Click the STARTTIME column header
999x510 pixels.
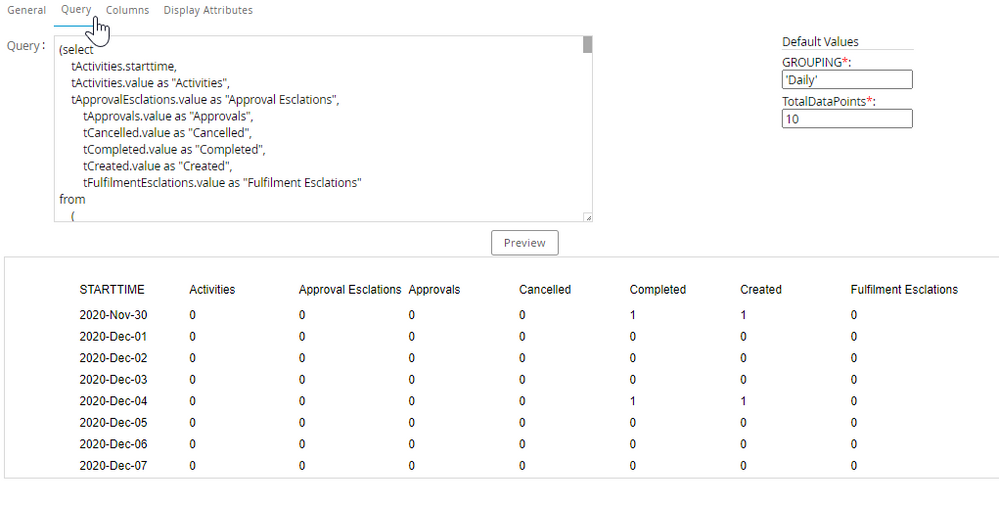112,290
